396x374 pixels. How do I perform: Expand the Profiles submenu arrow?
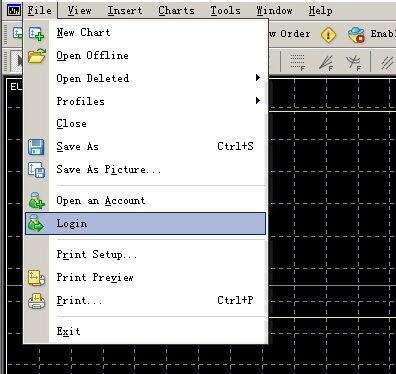pyautogui.click(x=257, y=101)
